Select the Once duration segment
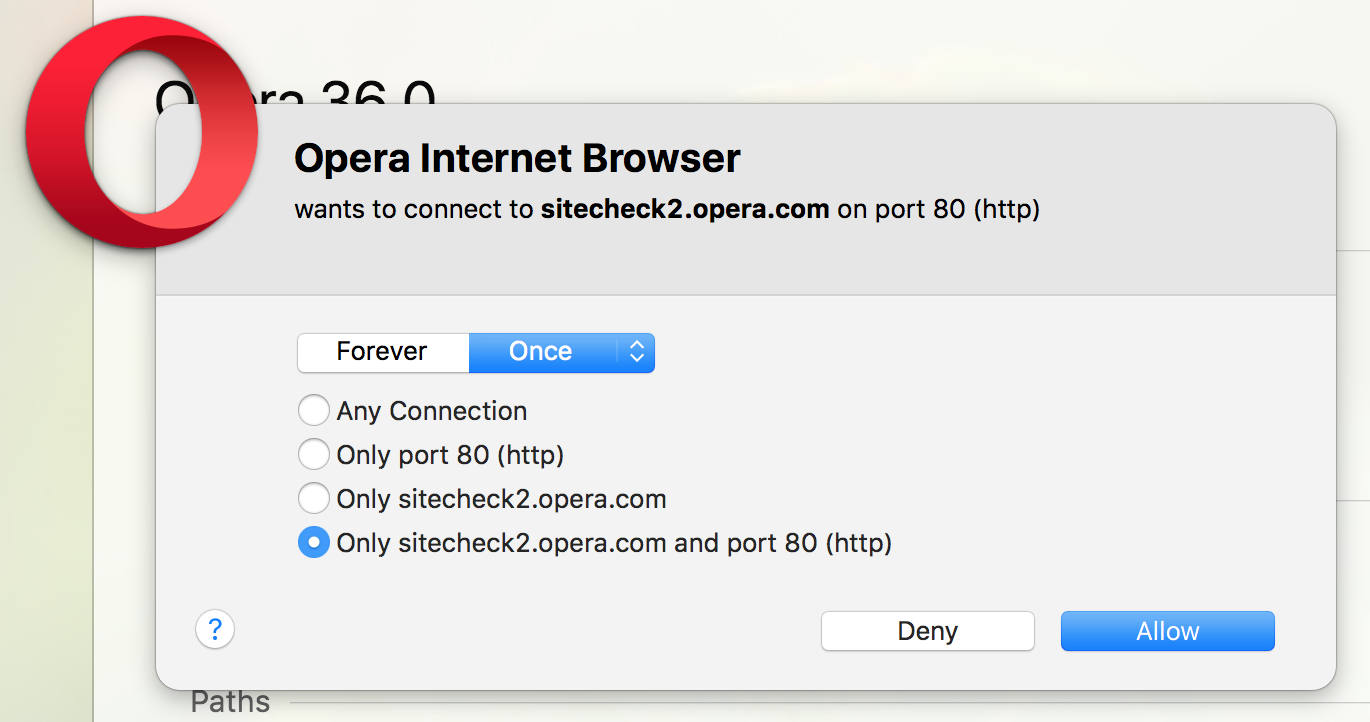The height and width of the screenshot is (722, 1370). tap(540, 352)
